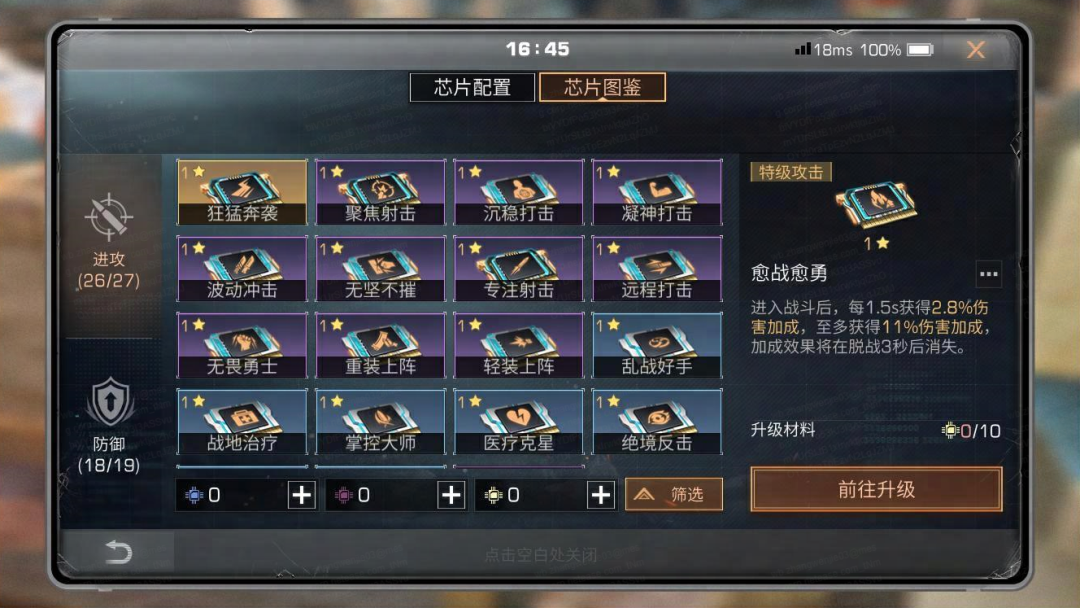Pick the 战地治疗 medical chip
The width and height of the screenshot is (1080, 608).
tap(242, 421)
